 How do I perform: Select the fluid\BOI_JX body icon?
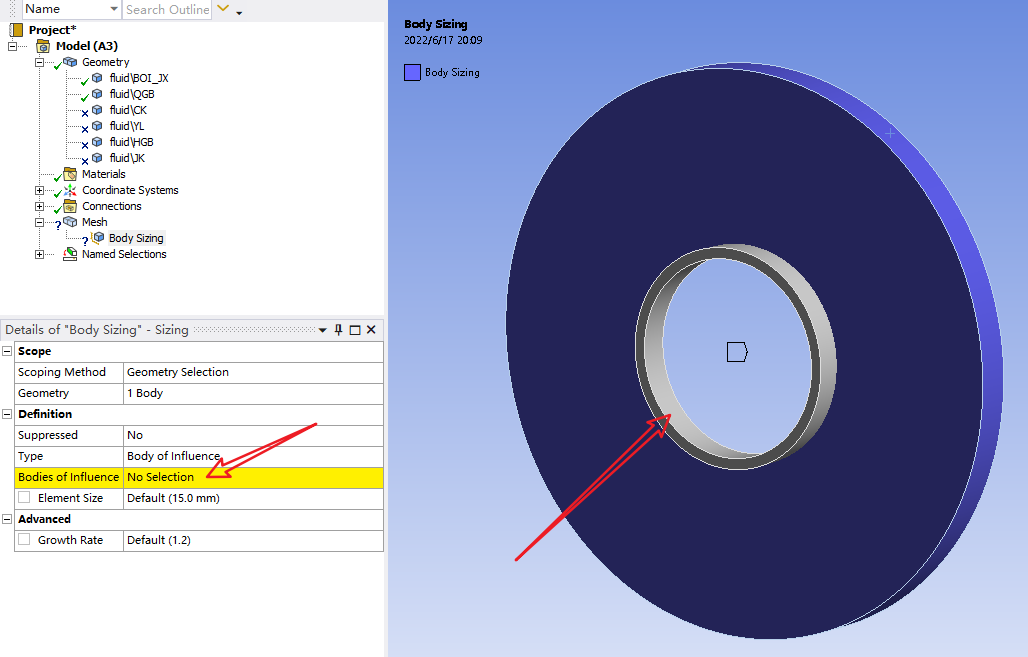[97, 78]
